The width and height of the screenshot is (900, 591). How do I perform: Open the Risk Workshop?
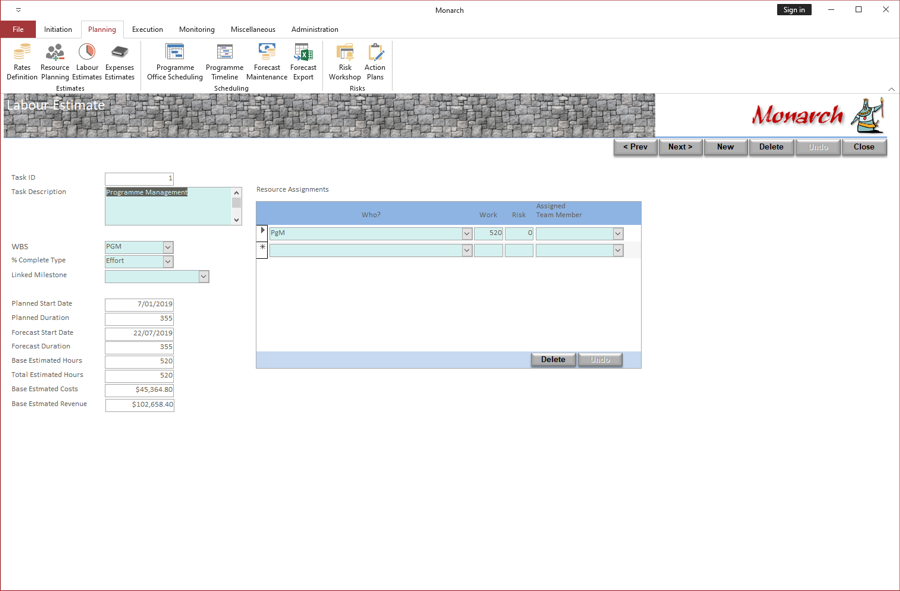(x=345, y=62)
